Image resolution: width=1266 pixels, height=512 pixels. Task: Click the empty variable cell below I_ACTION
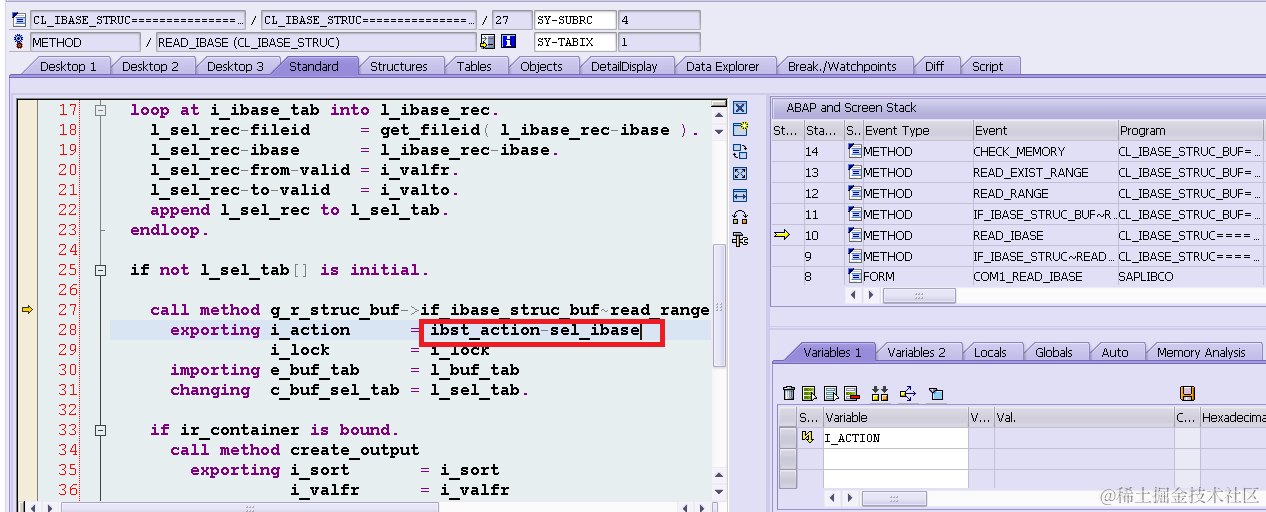click(895, 458)
